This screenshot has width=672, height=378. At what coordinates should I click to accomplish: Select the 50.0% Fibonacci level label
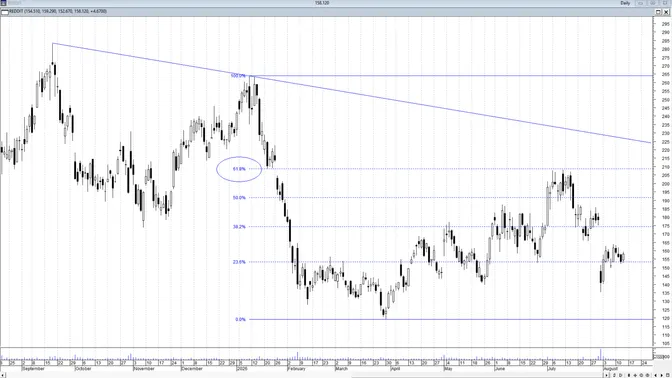pyautogui.click(x=239, y=198)
